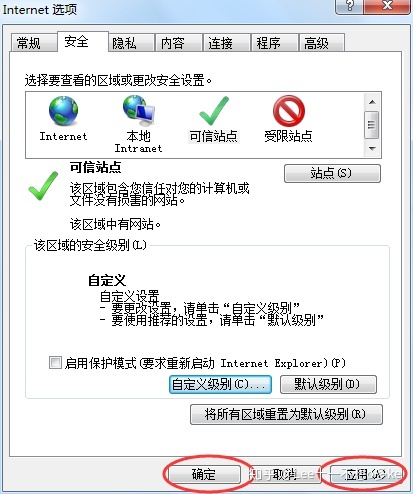Select the 受限站点 red prohibited zone
This screenshot has height=494, width=413.
point(289,111)
